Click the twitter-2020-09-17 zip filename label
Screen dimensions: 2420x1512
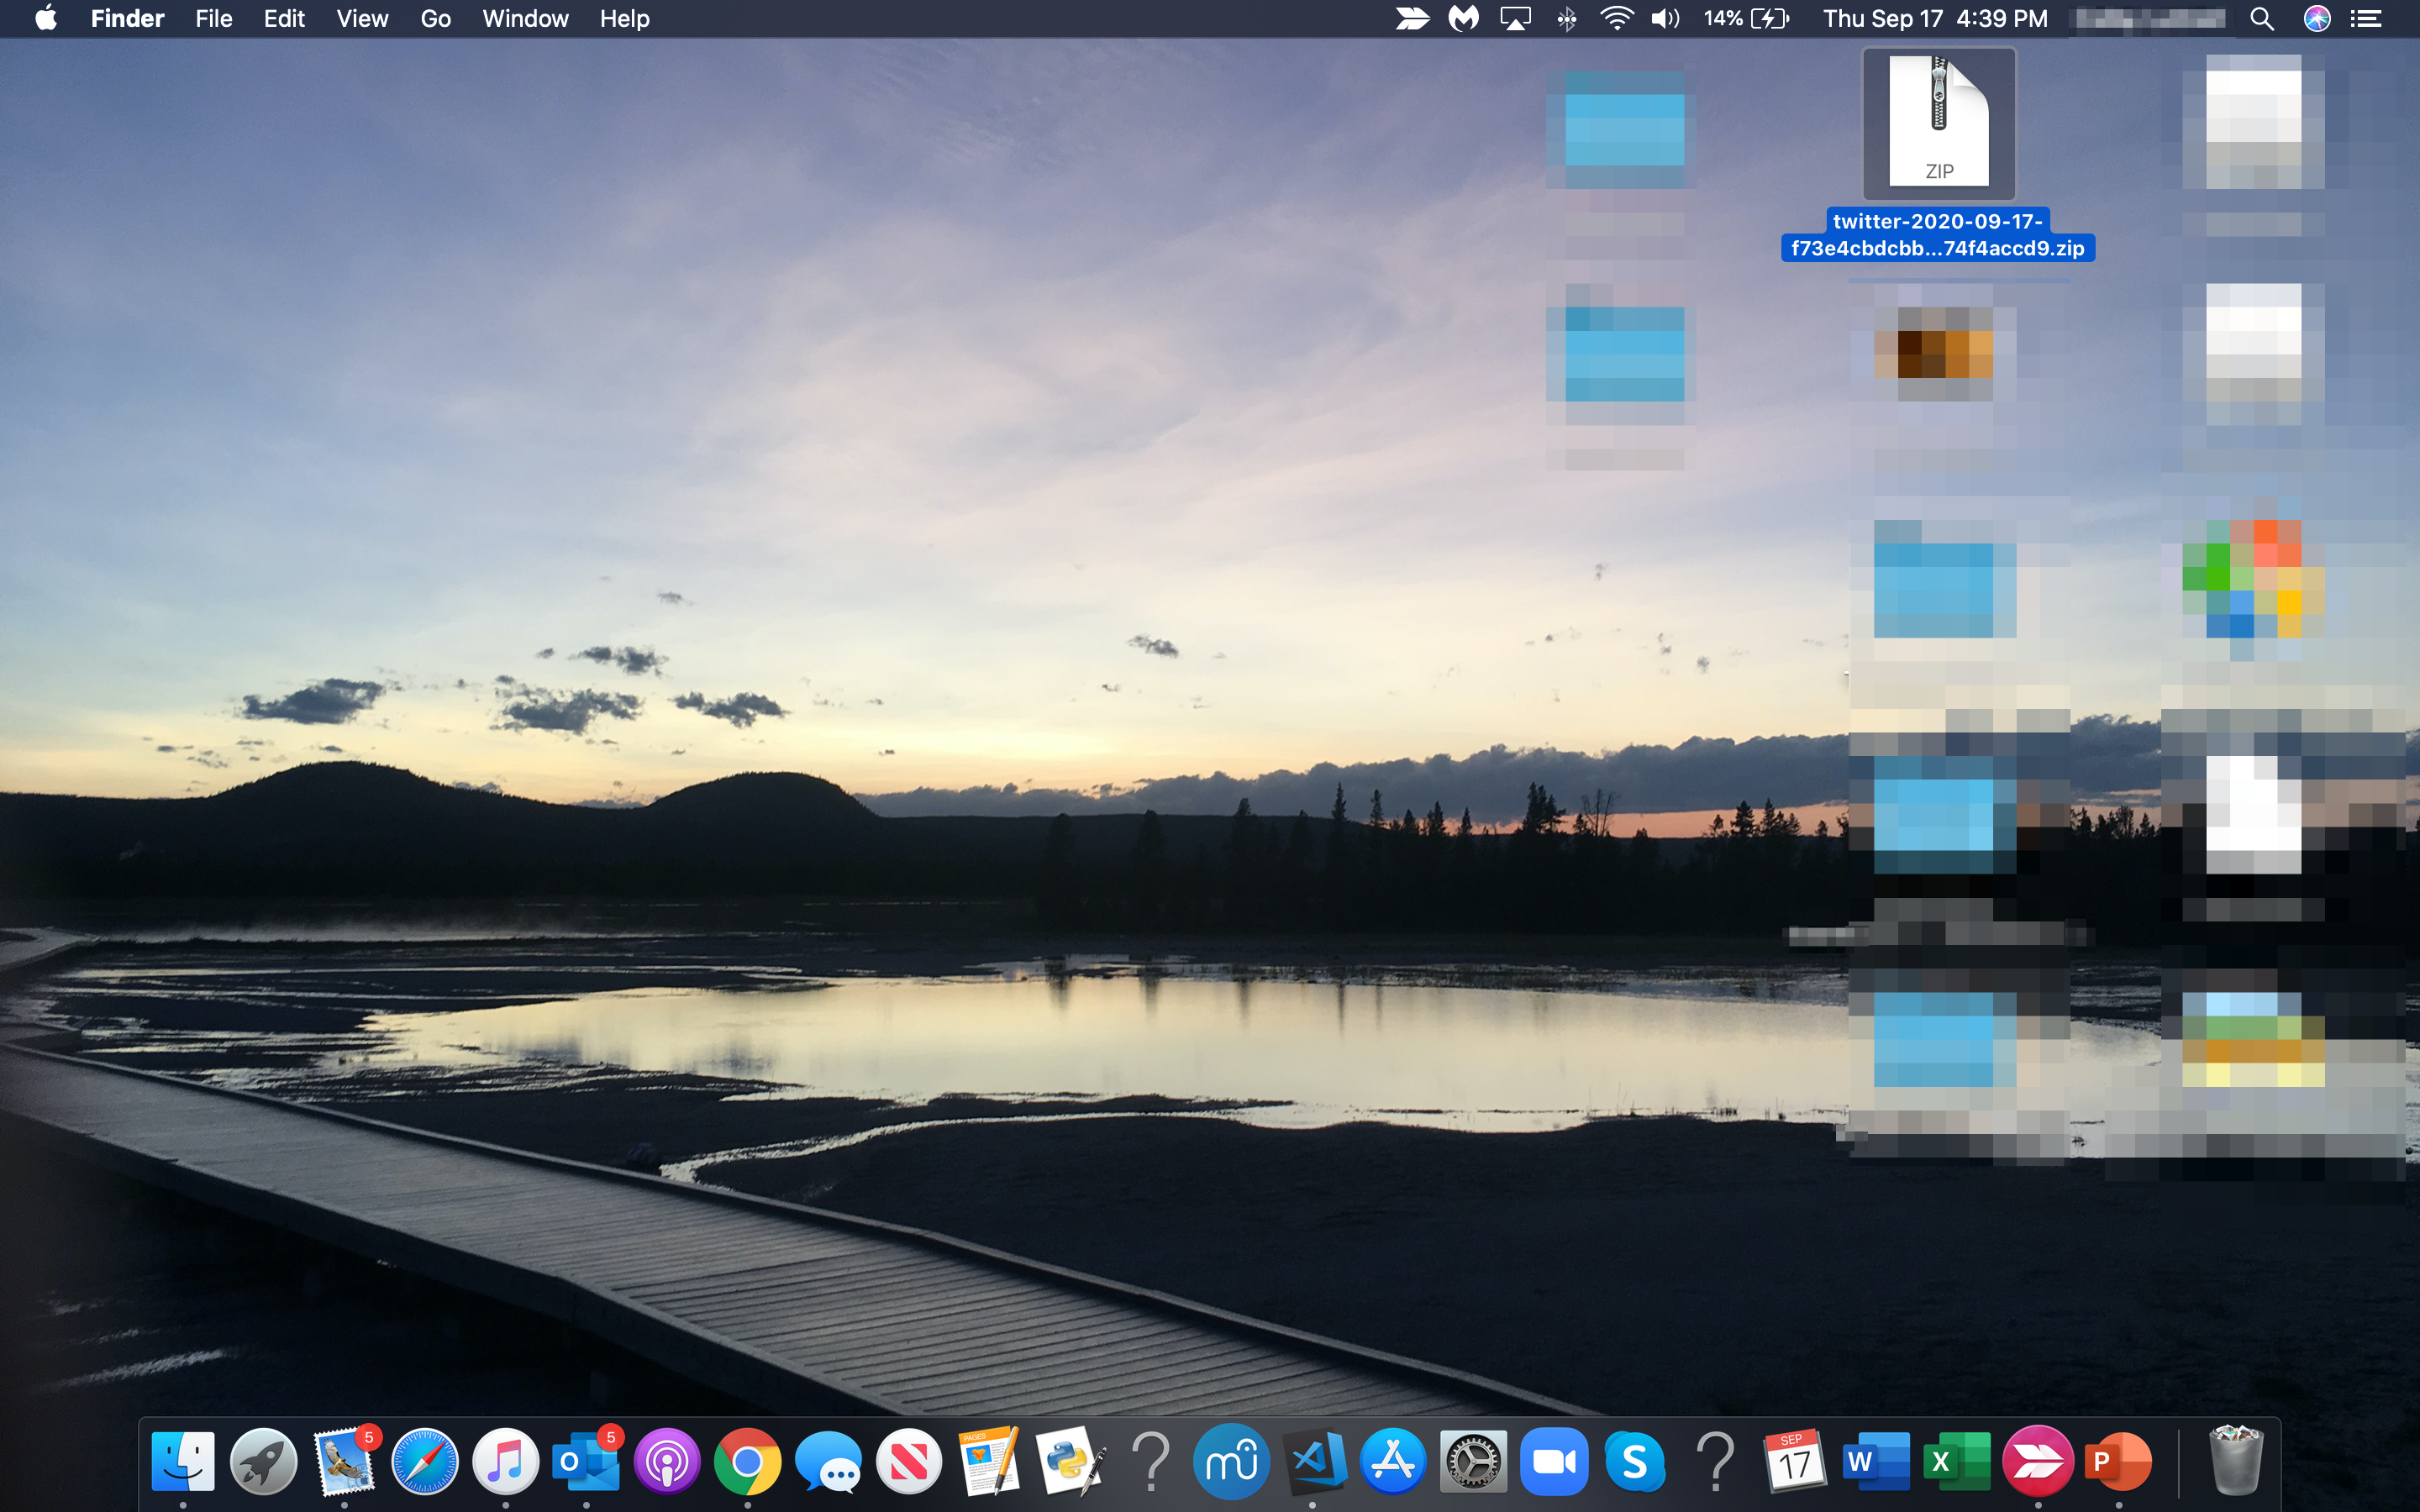1938,235
